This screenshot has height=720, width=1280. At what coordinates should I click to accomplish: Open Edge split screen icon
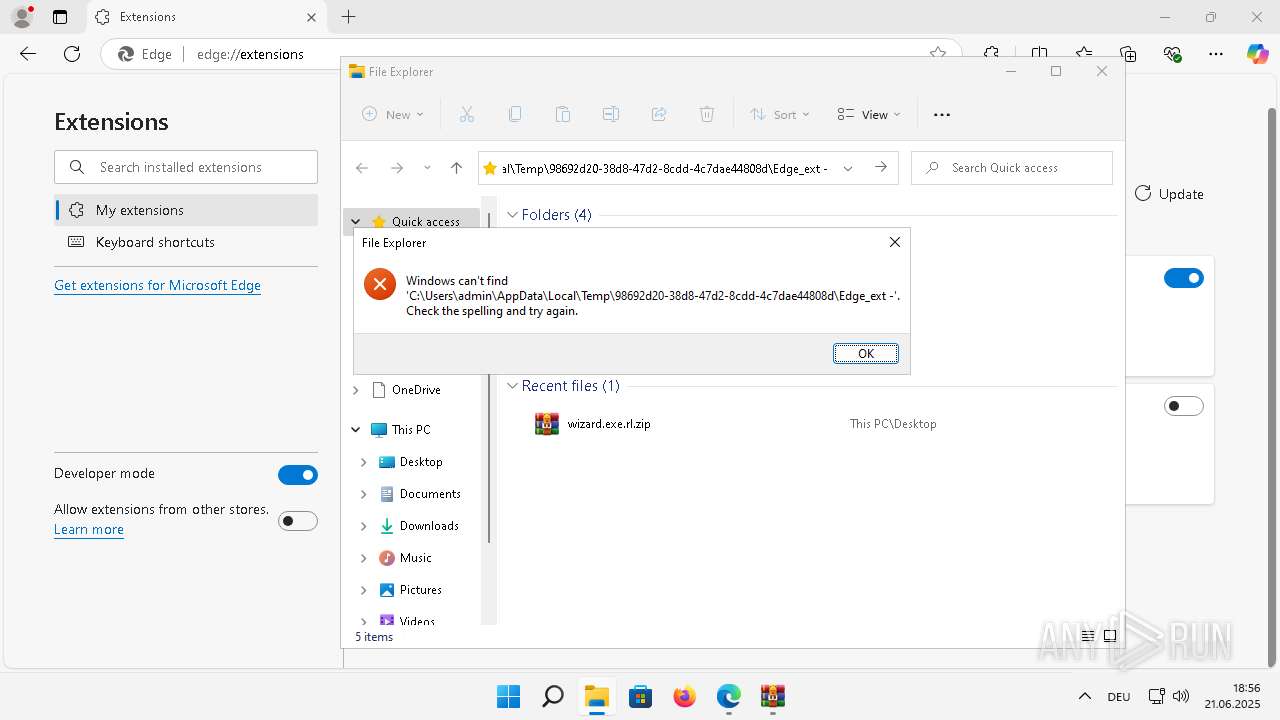click(1040, 54)
